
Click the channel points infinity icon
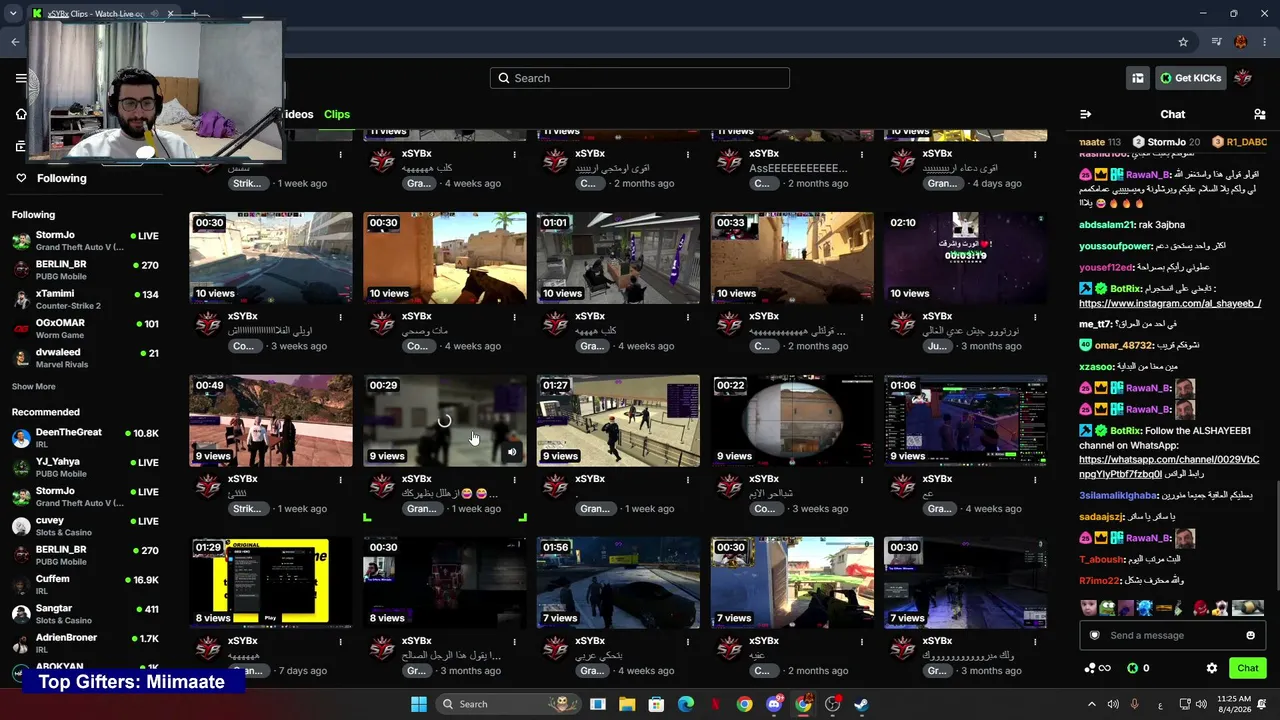(x=1097, y=668)
